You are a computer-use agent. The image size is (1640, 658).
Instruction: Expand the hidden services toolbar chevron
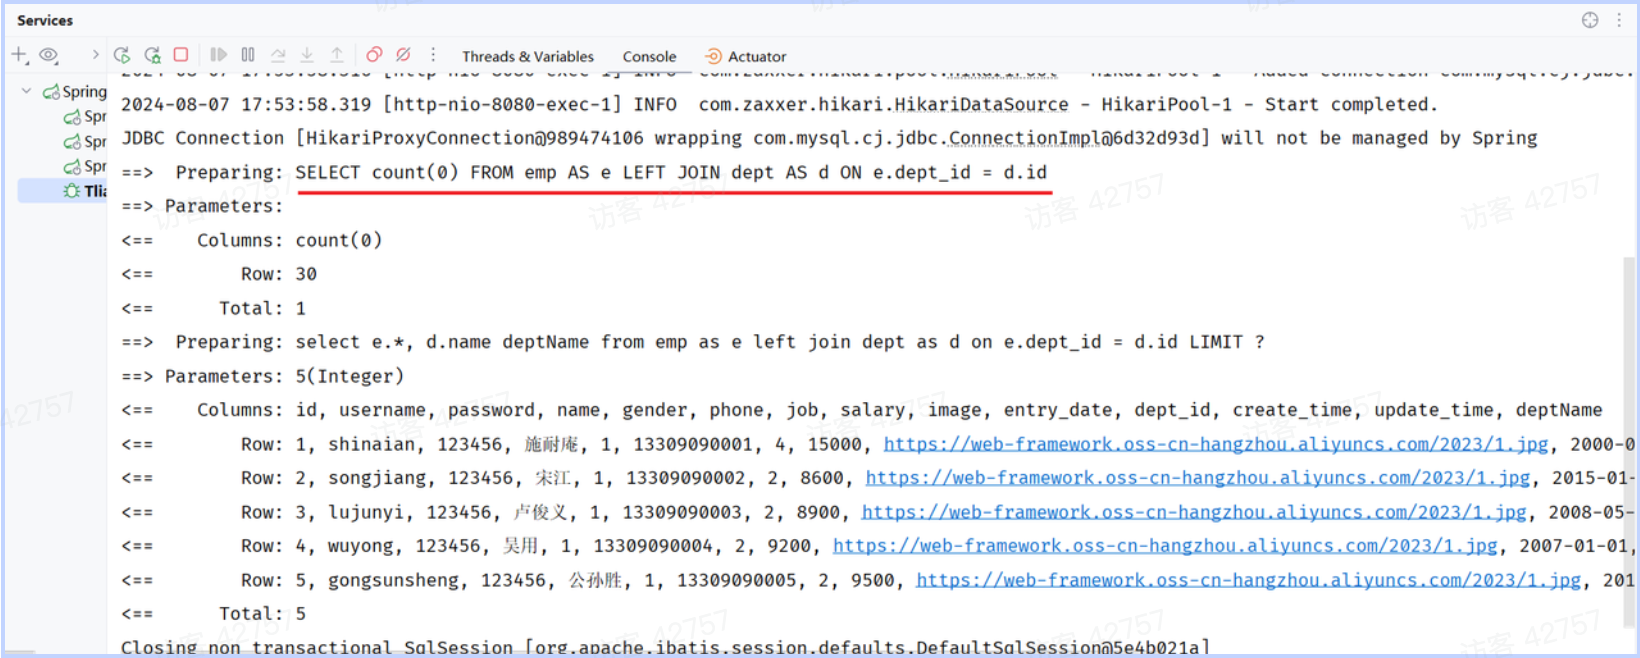coord(95,55)
